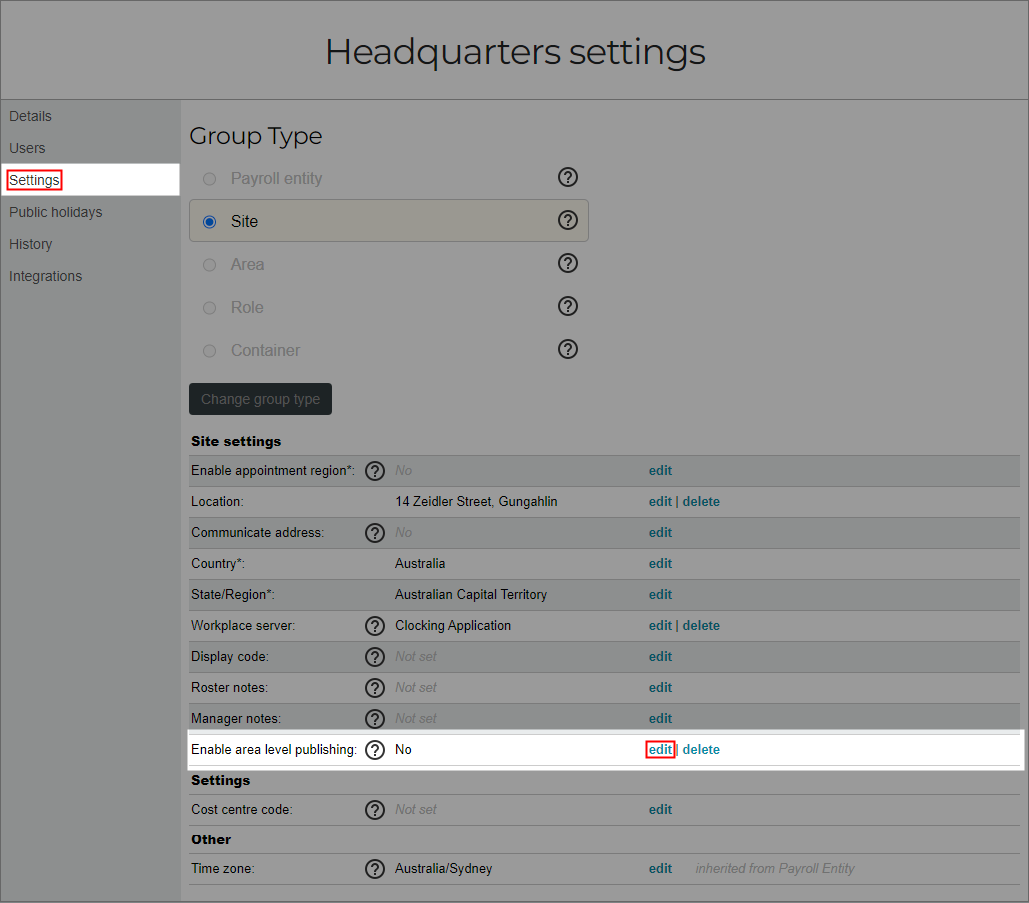Click the '14 Zeidler Street, Gungahlin' location value
The image size is (1029, 903).
point(476,501)
